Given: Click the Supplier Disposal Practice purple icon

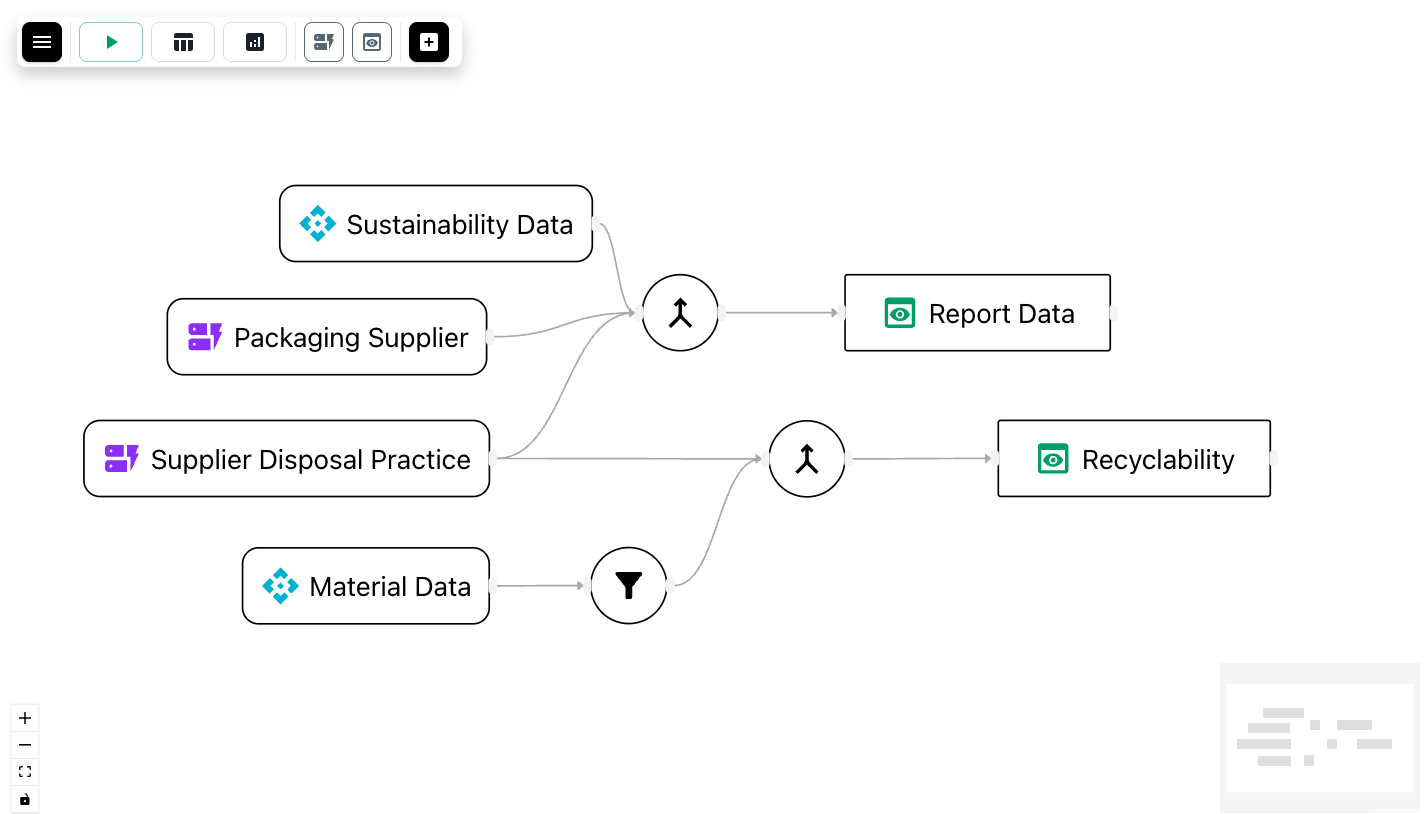Looking at the screenshot, I should point(122,459).
